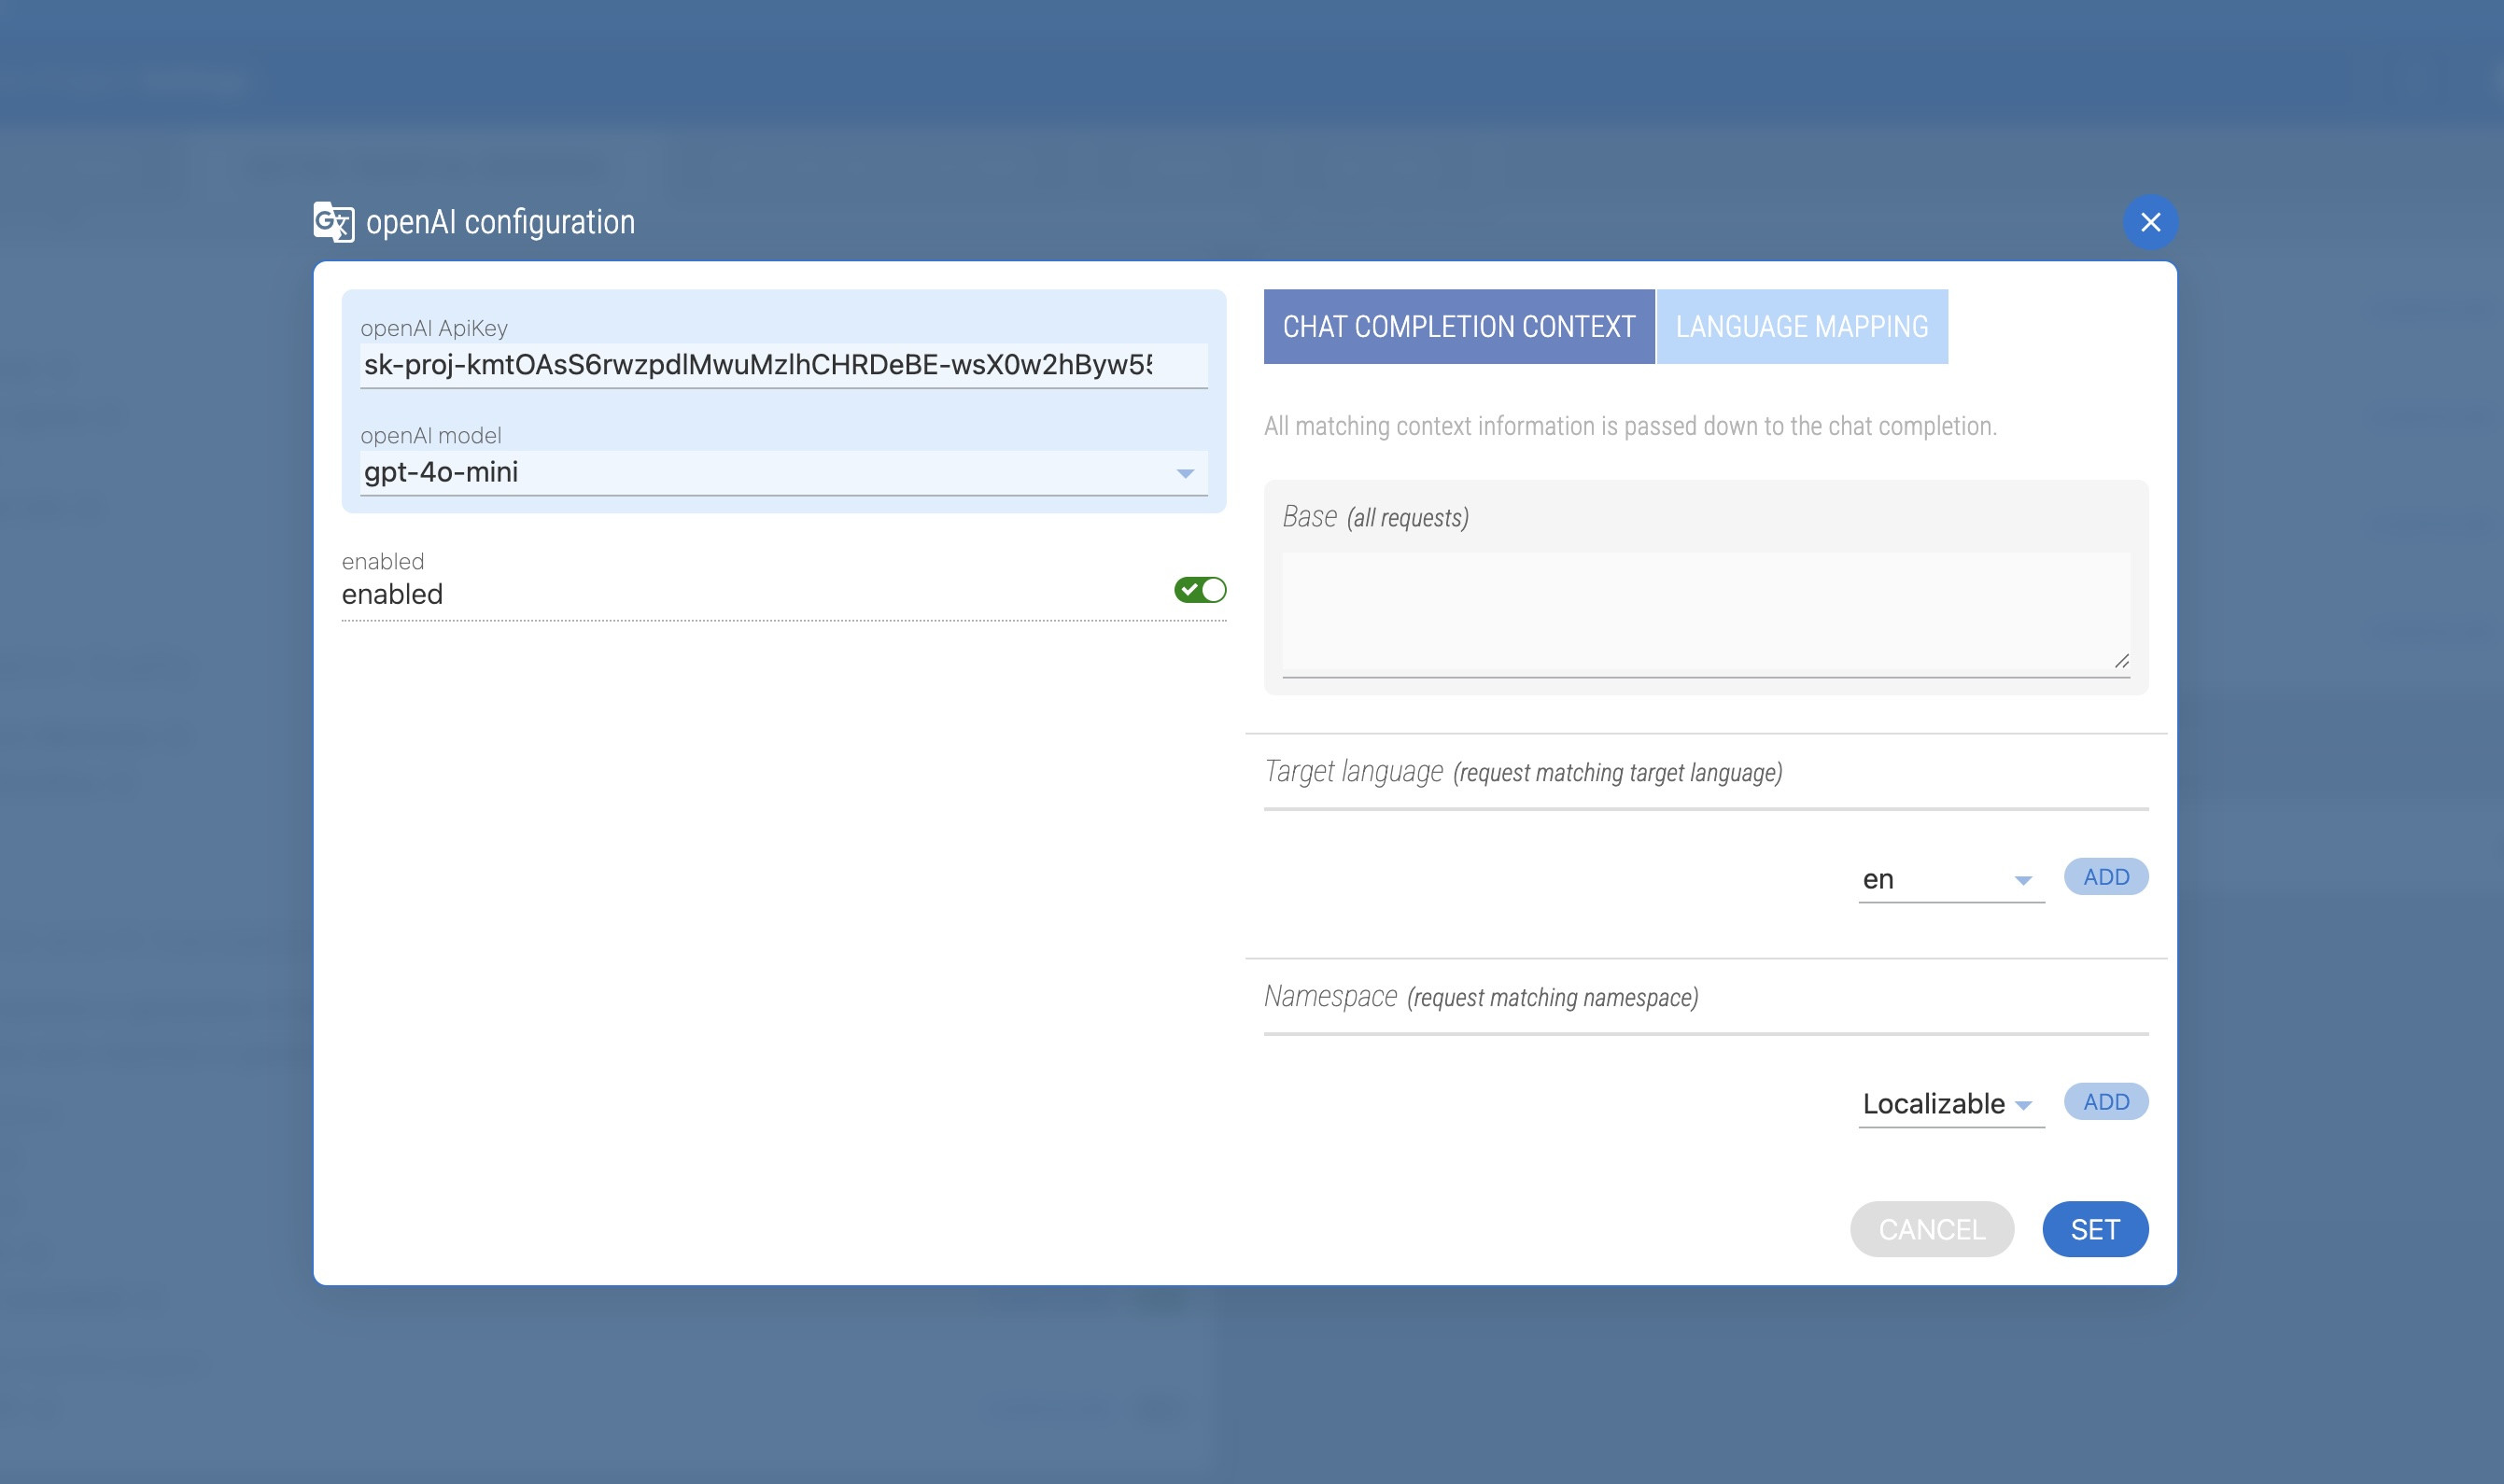This screenshot has height=1484, width=2504.
Task: Add the en target language context
Action: pos(2105,877)
